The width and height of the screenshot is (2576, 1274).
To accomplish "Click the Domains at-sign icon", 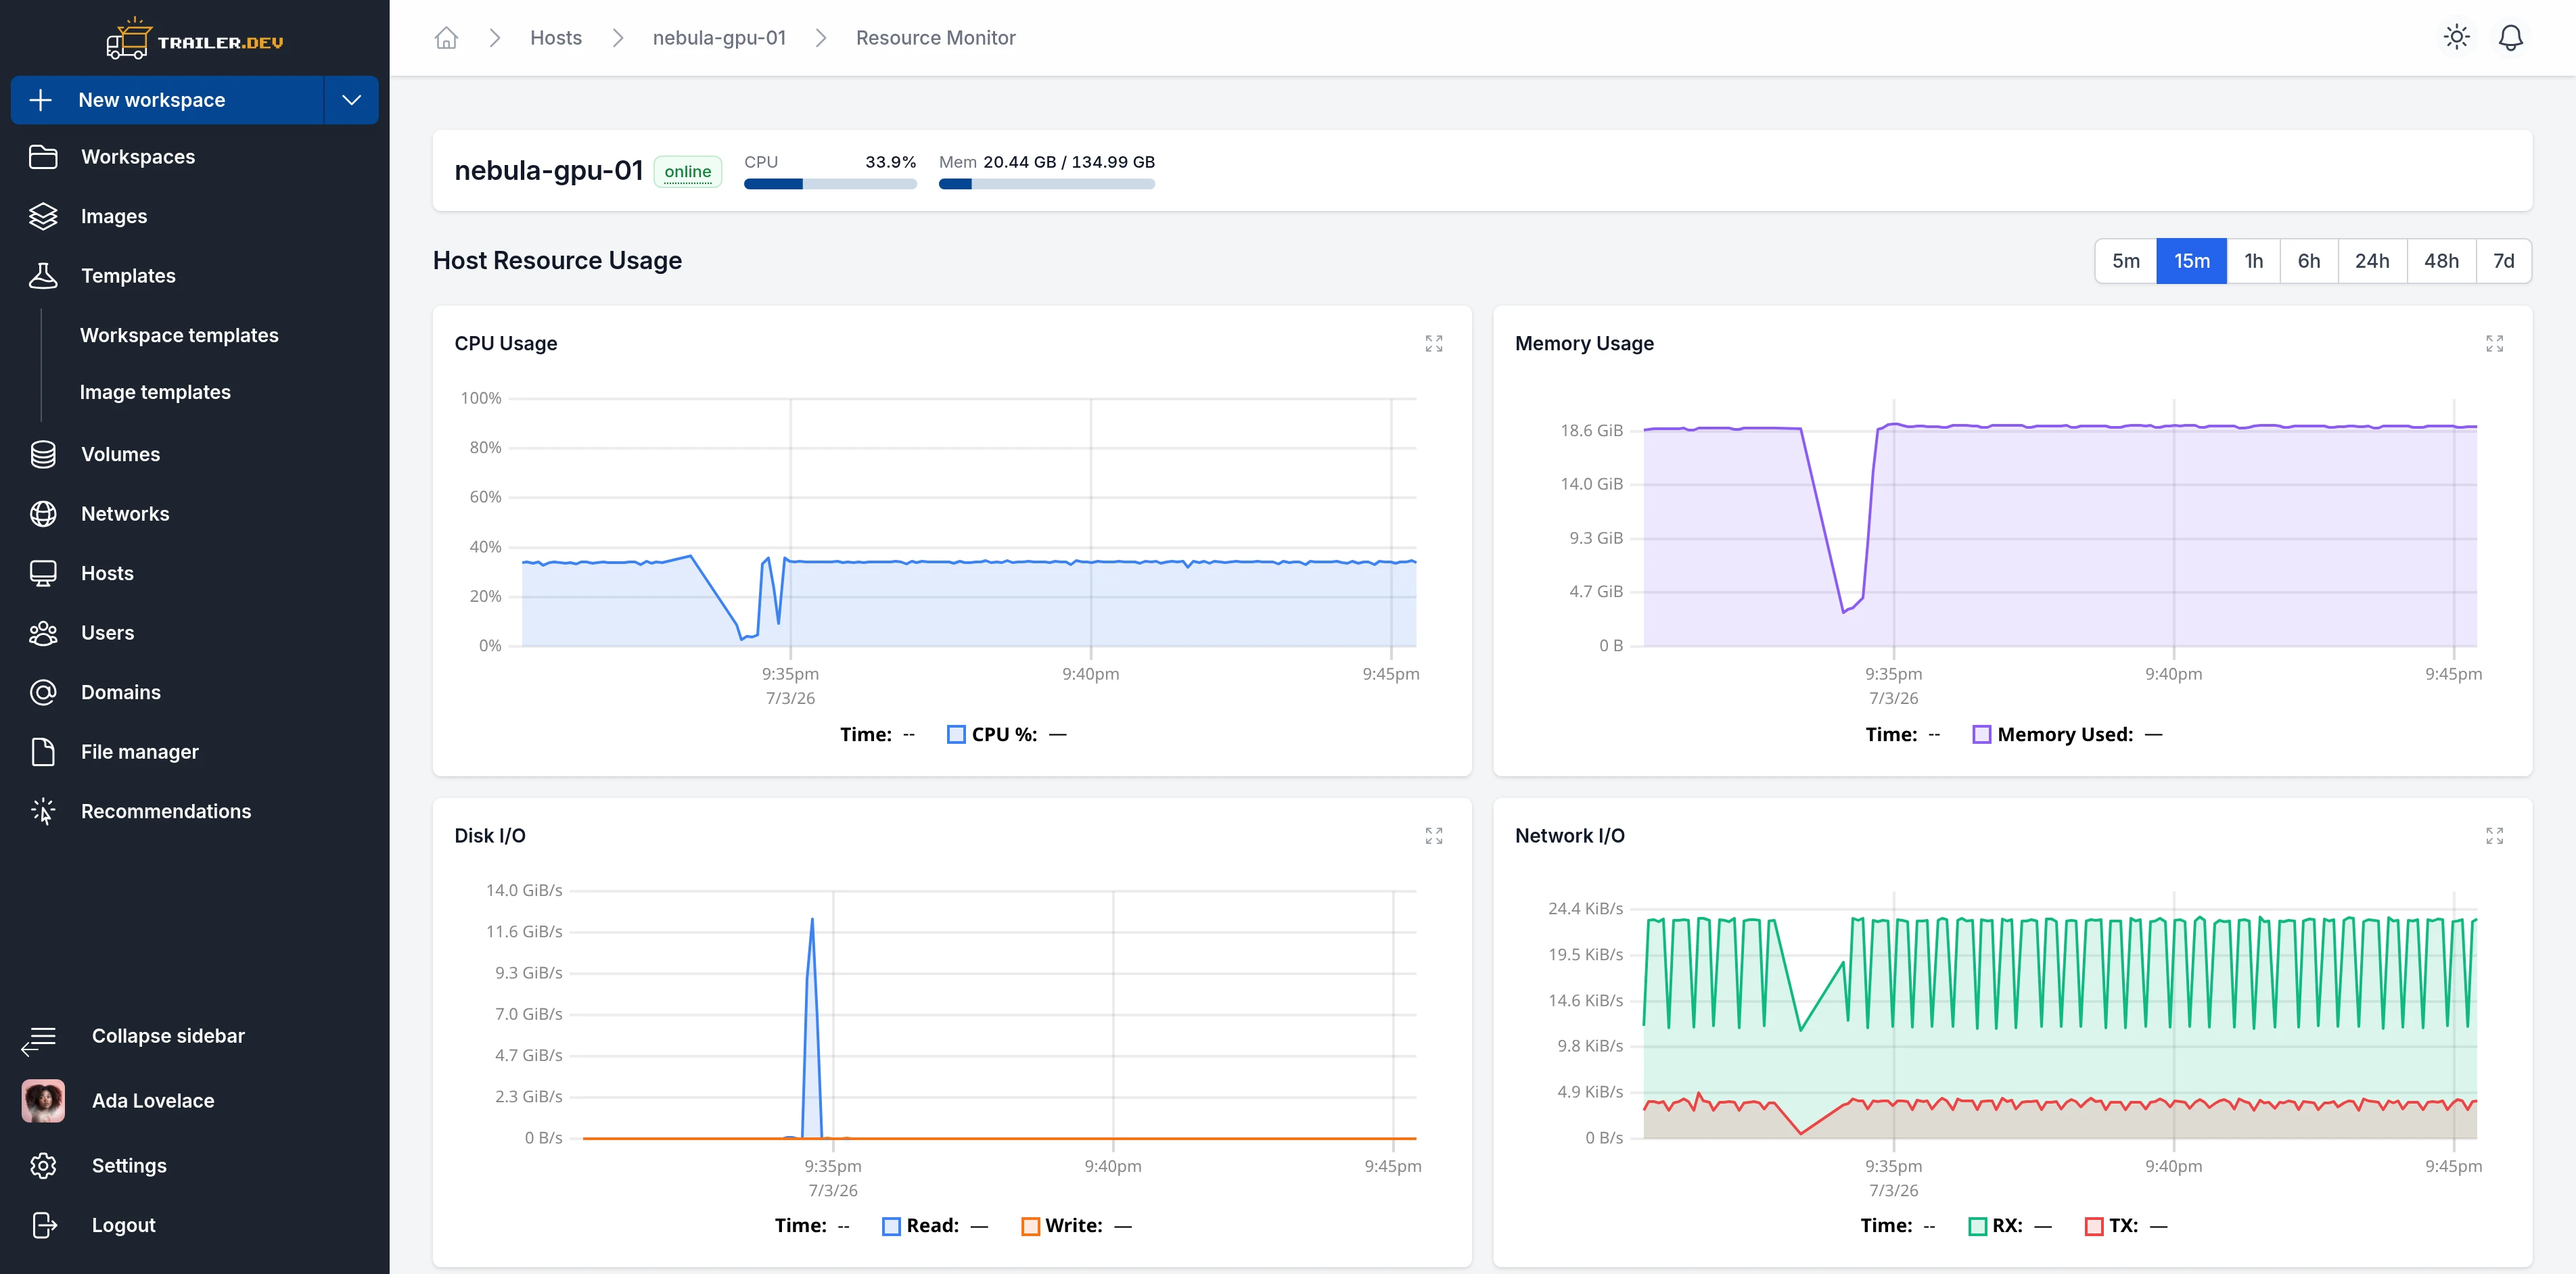I will [x=43, y=692].
